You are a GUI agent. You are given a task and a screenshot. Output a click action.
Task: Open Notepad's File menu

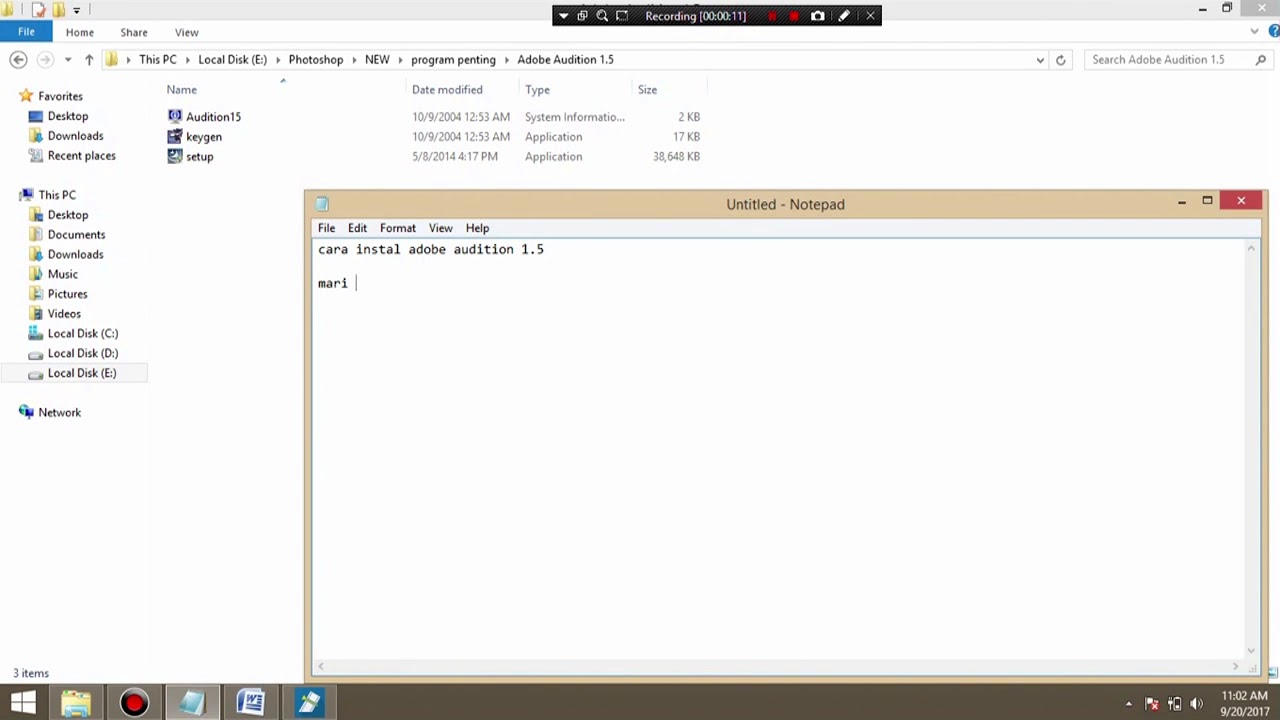pos(326,228)
